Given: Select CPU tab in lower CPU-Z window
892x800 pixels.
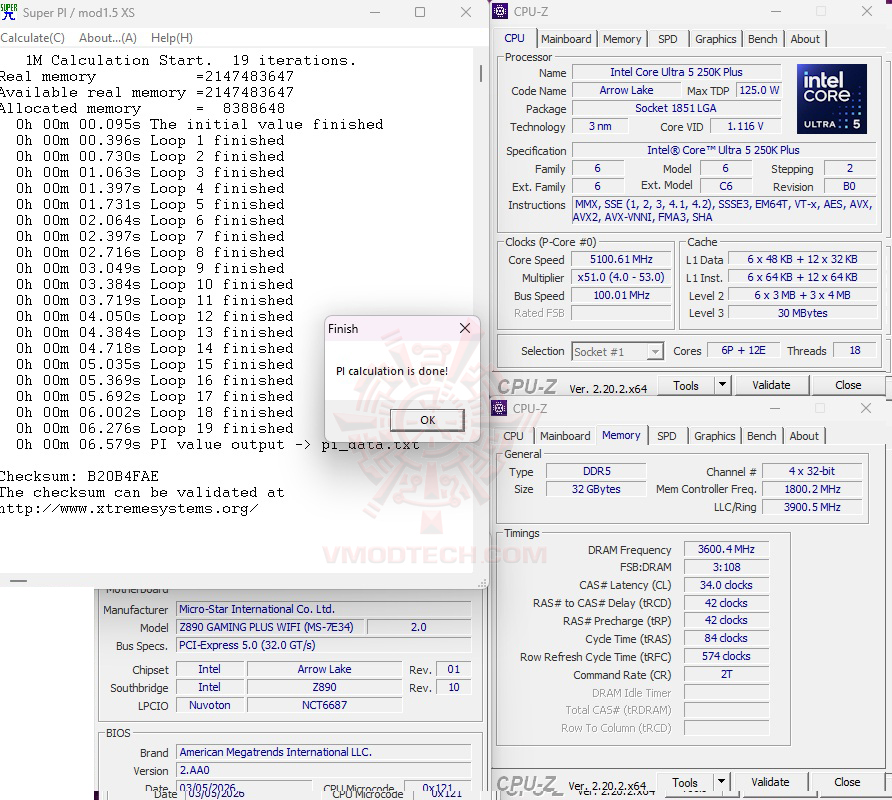Looking at the screenshot, I should tap(513, 436).
